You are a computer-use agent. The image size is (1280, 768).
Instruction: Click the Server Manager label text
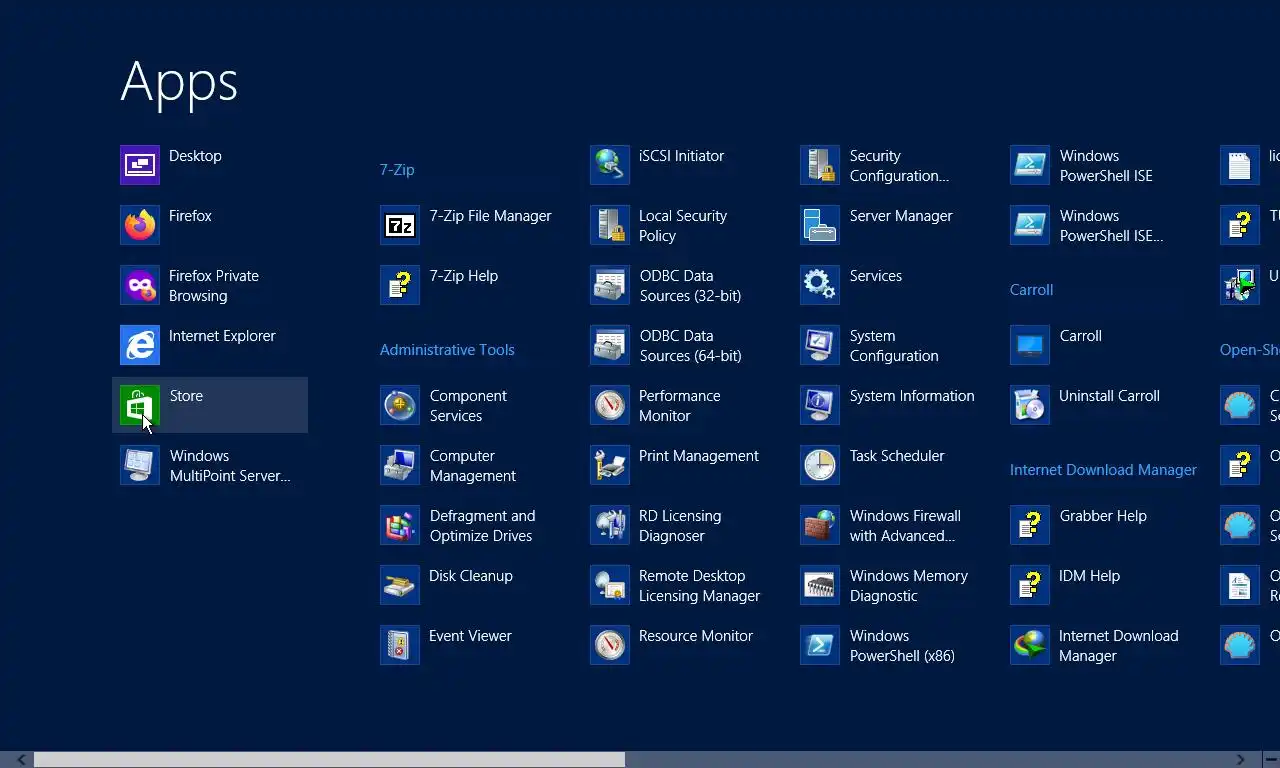pyautogui.click(x=901, y=216)
